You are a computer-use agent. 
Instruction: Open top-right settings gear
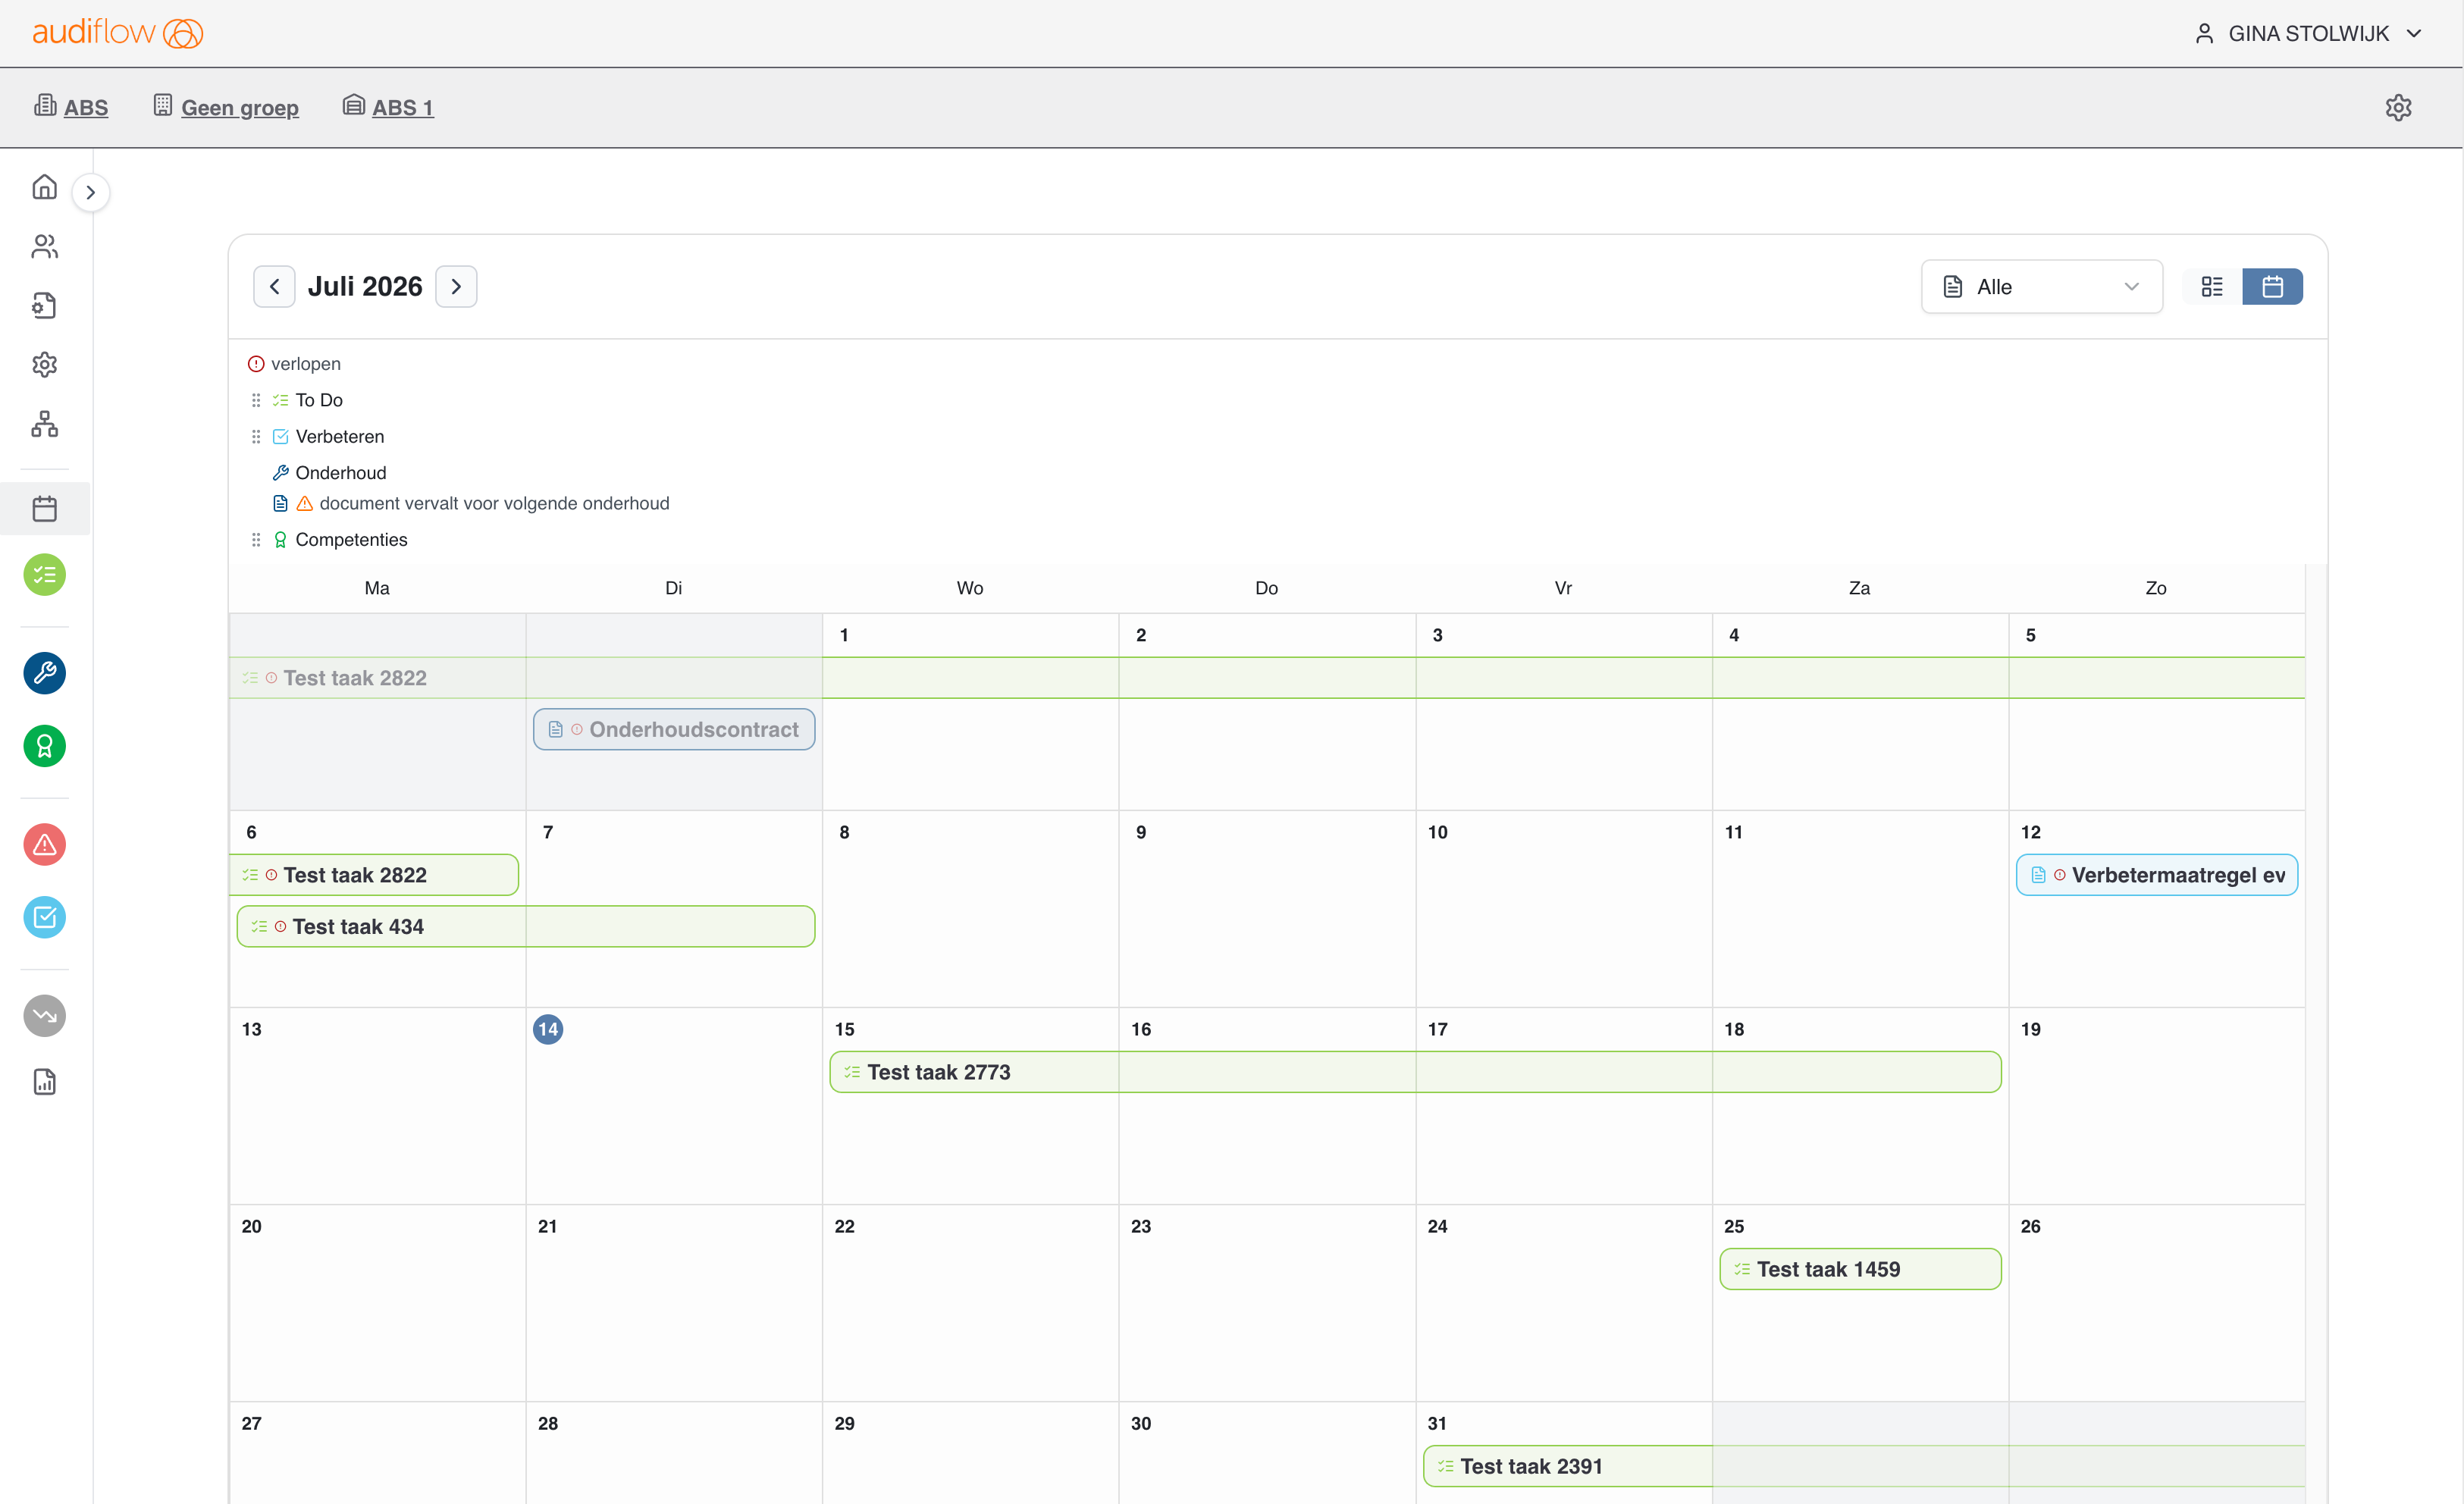tap(2398, 108)
